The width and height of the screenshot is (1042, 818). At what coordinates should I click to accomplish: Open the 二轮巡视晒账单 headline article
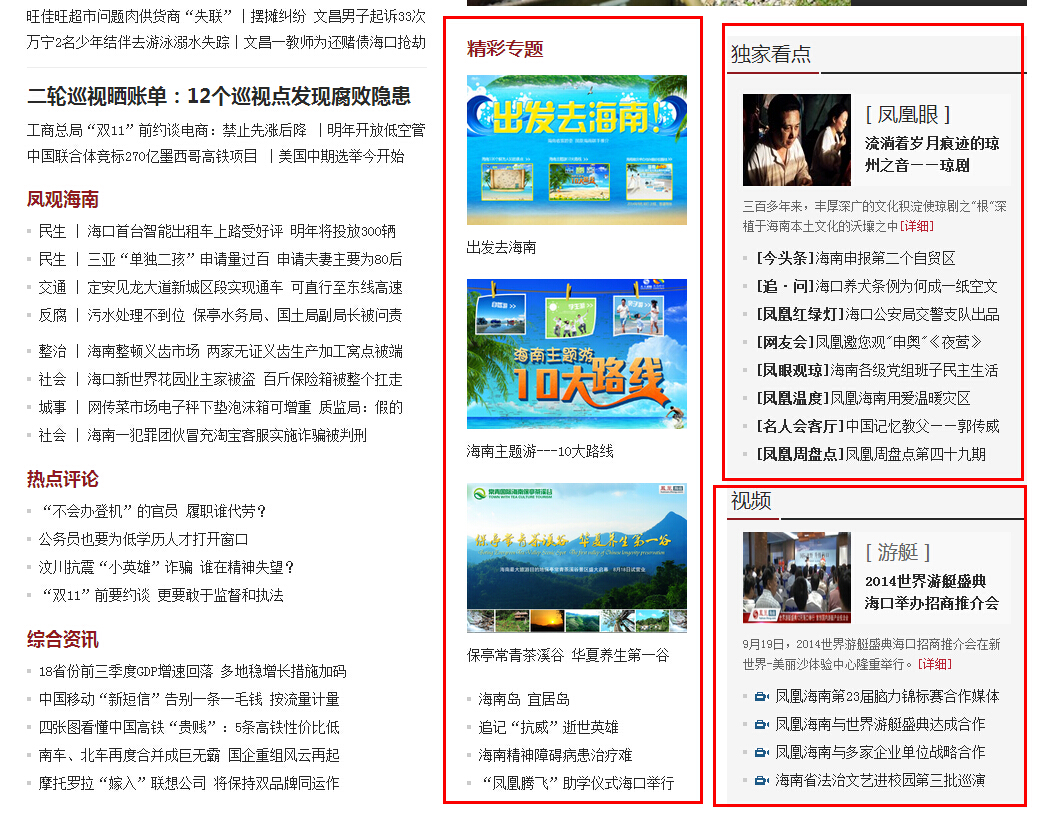tap(218, 96)
